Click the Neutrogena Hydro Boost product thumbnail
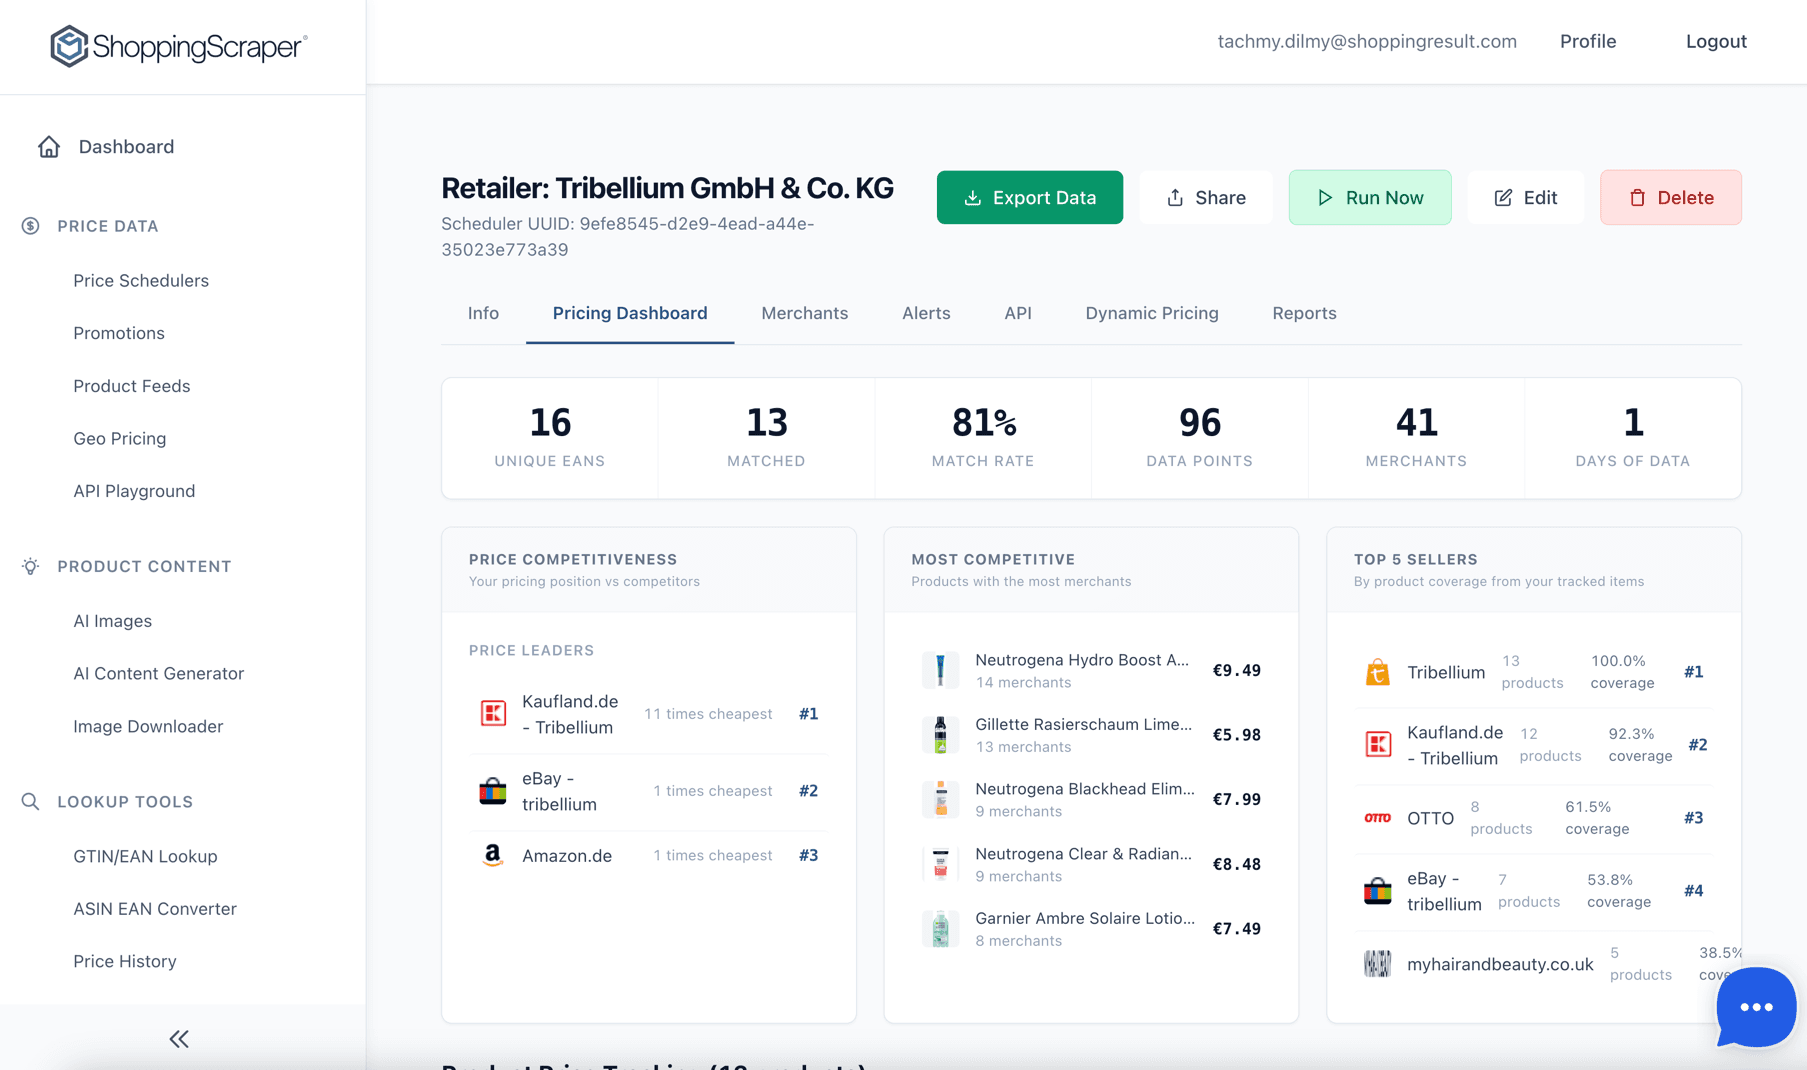 pyautogui.click(x=940, y=670)
